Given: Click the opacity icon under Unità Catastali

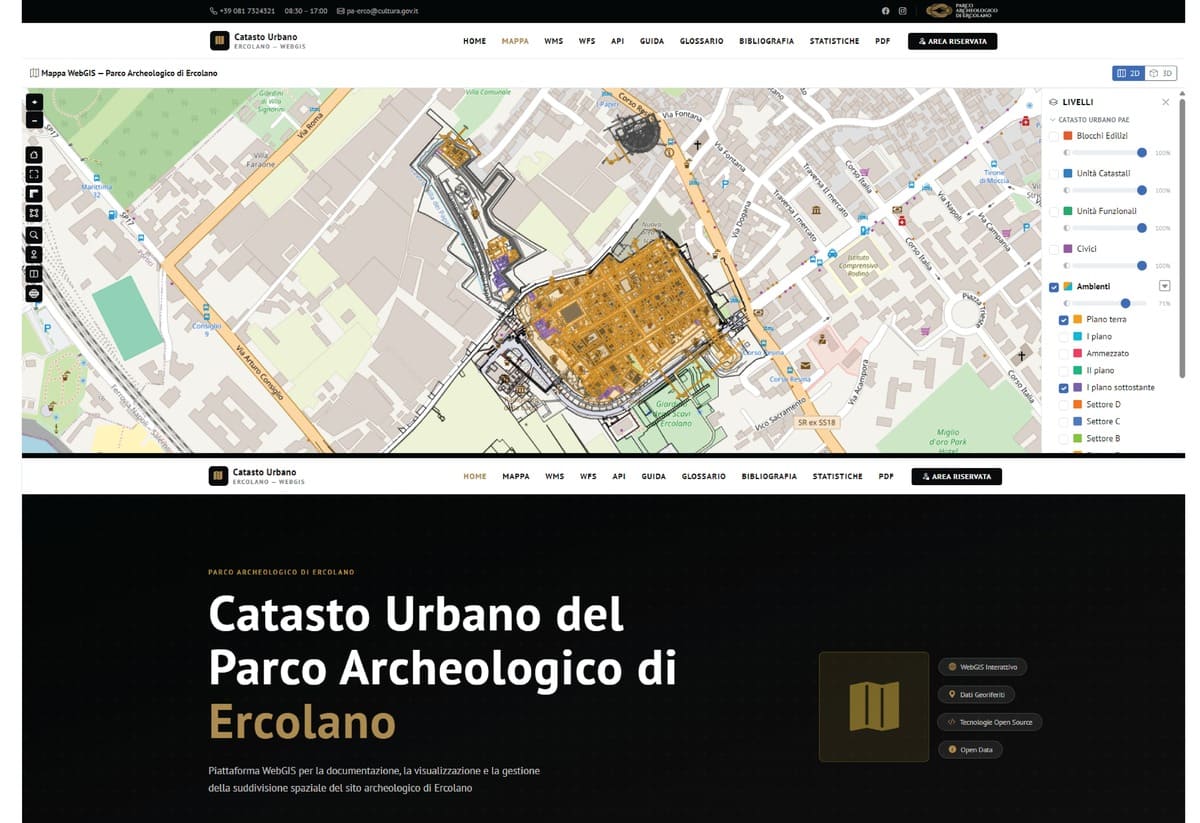Looking at the screenshot, I should [x=1066, y=190].
